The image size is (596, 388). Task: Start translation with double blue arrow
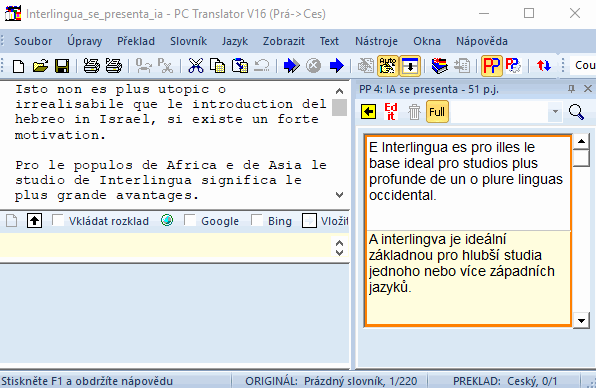(x=292, y=66)
